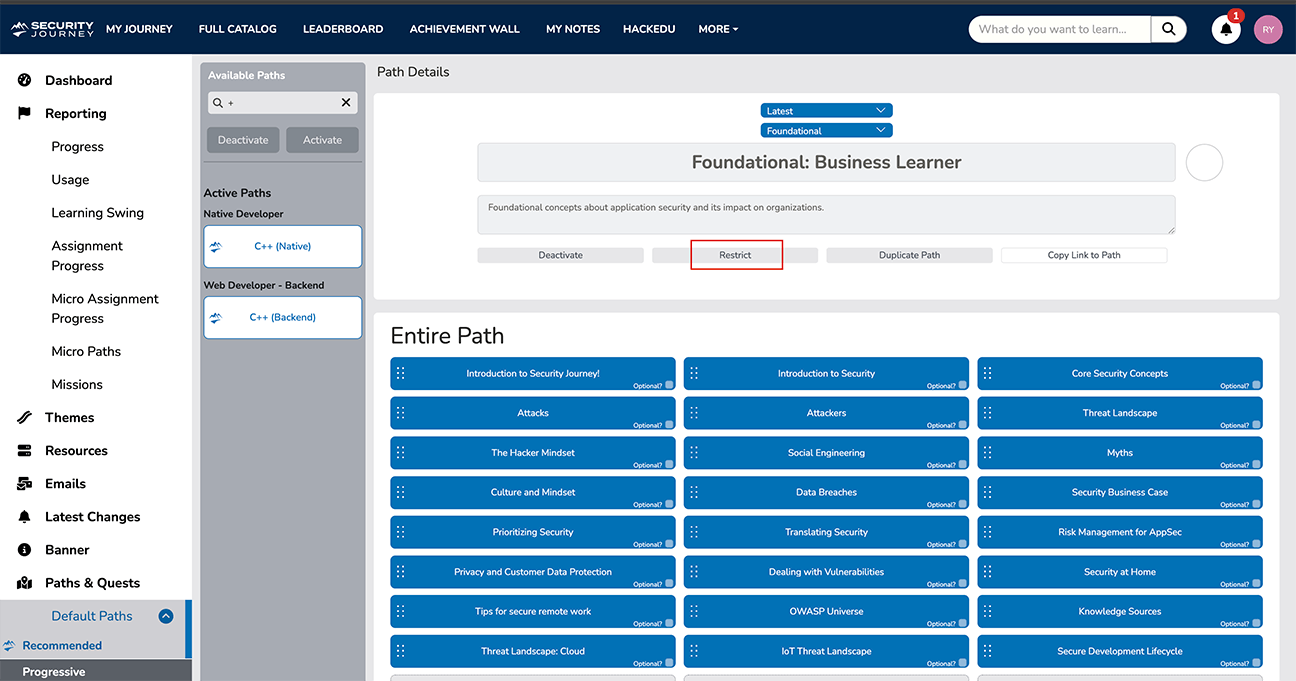Expand the MORE menu in top navigation
The height and width of the screenshot is (681, 1296).
(718, 29)
